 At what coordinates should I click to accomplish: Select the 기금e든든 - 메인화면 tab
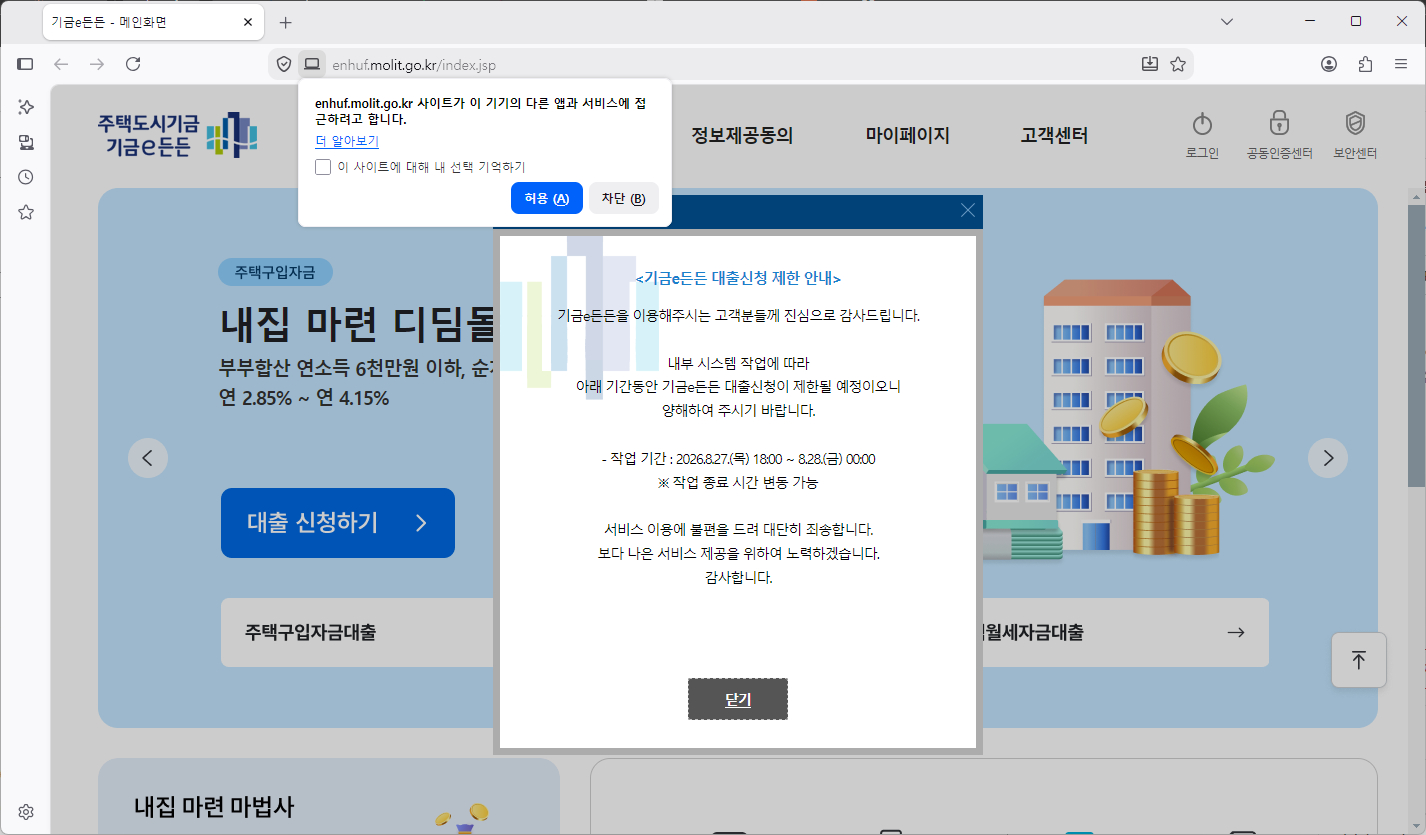click(x=152, y=22)
